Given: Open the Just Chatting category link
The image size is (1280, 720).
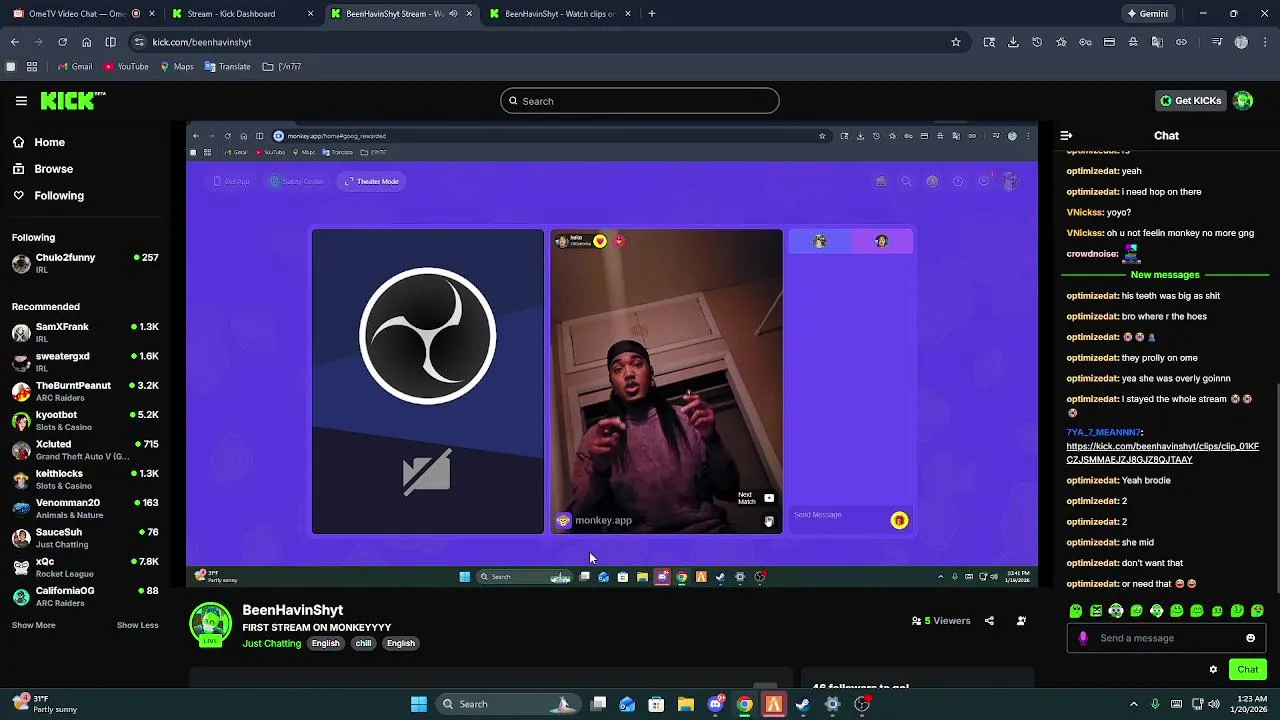Looking at the screenshot, I should [271, 644].
